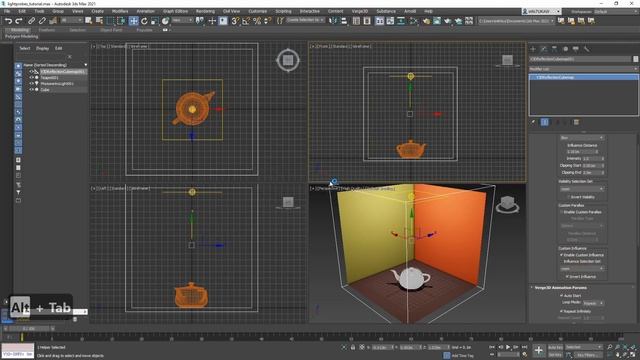This screenshot has width=640, height=360.
Task: Toggle visibility eye of Cube object
Action: [31, 89]
